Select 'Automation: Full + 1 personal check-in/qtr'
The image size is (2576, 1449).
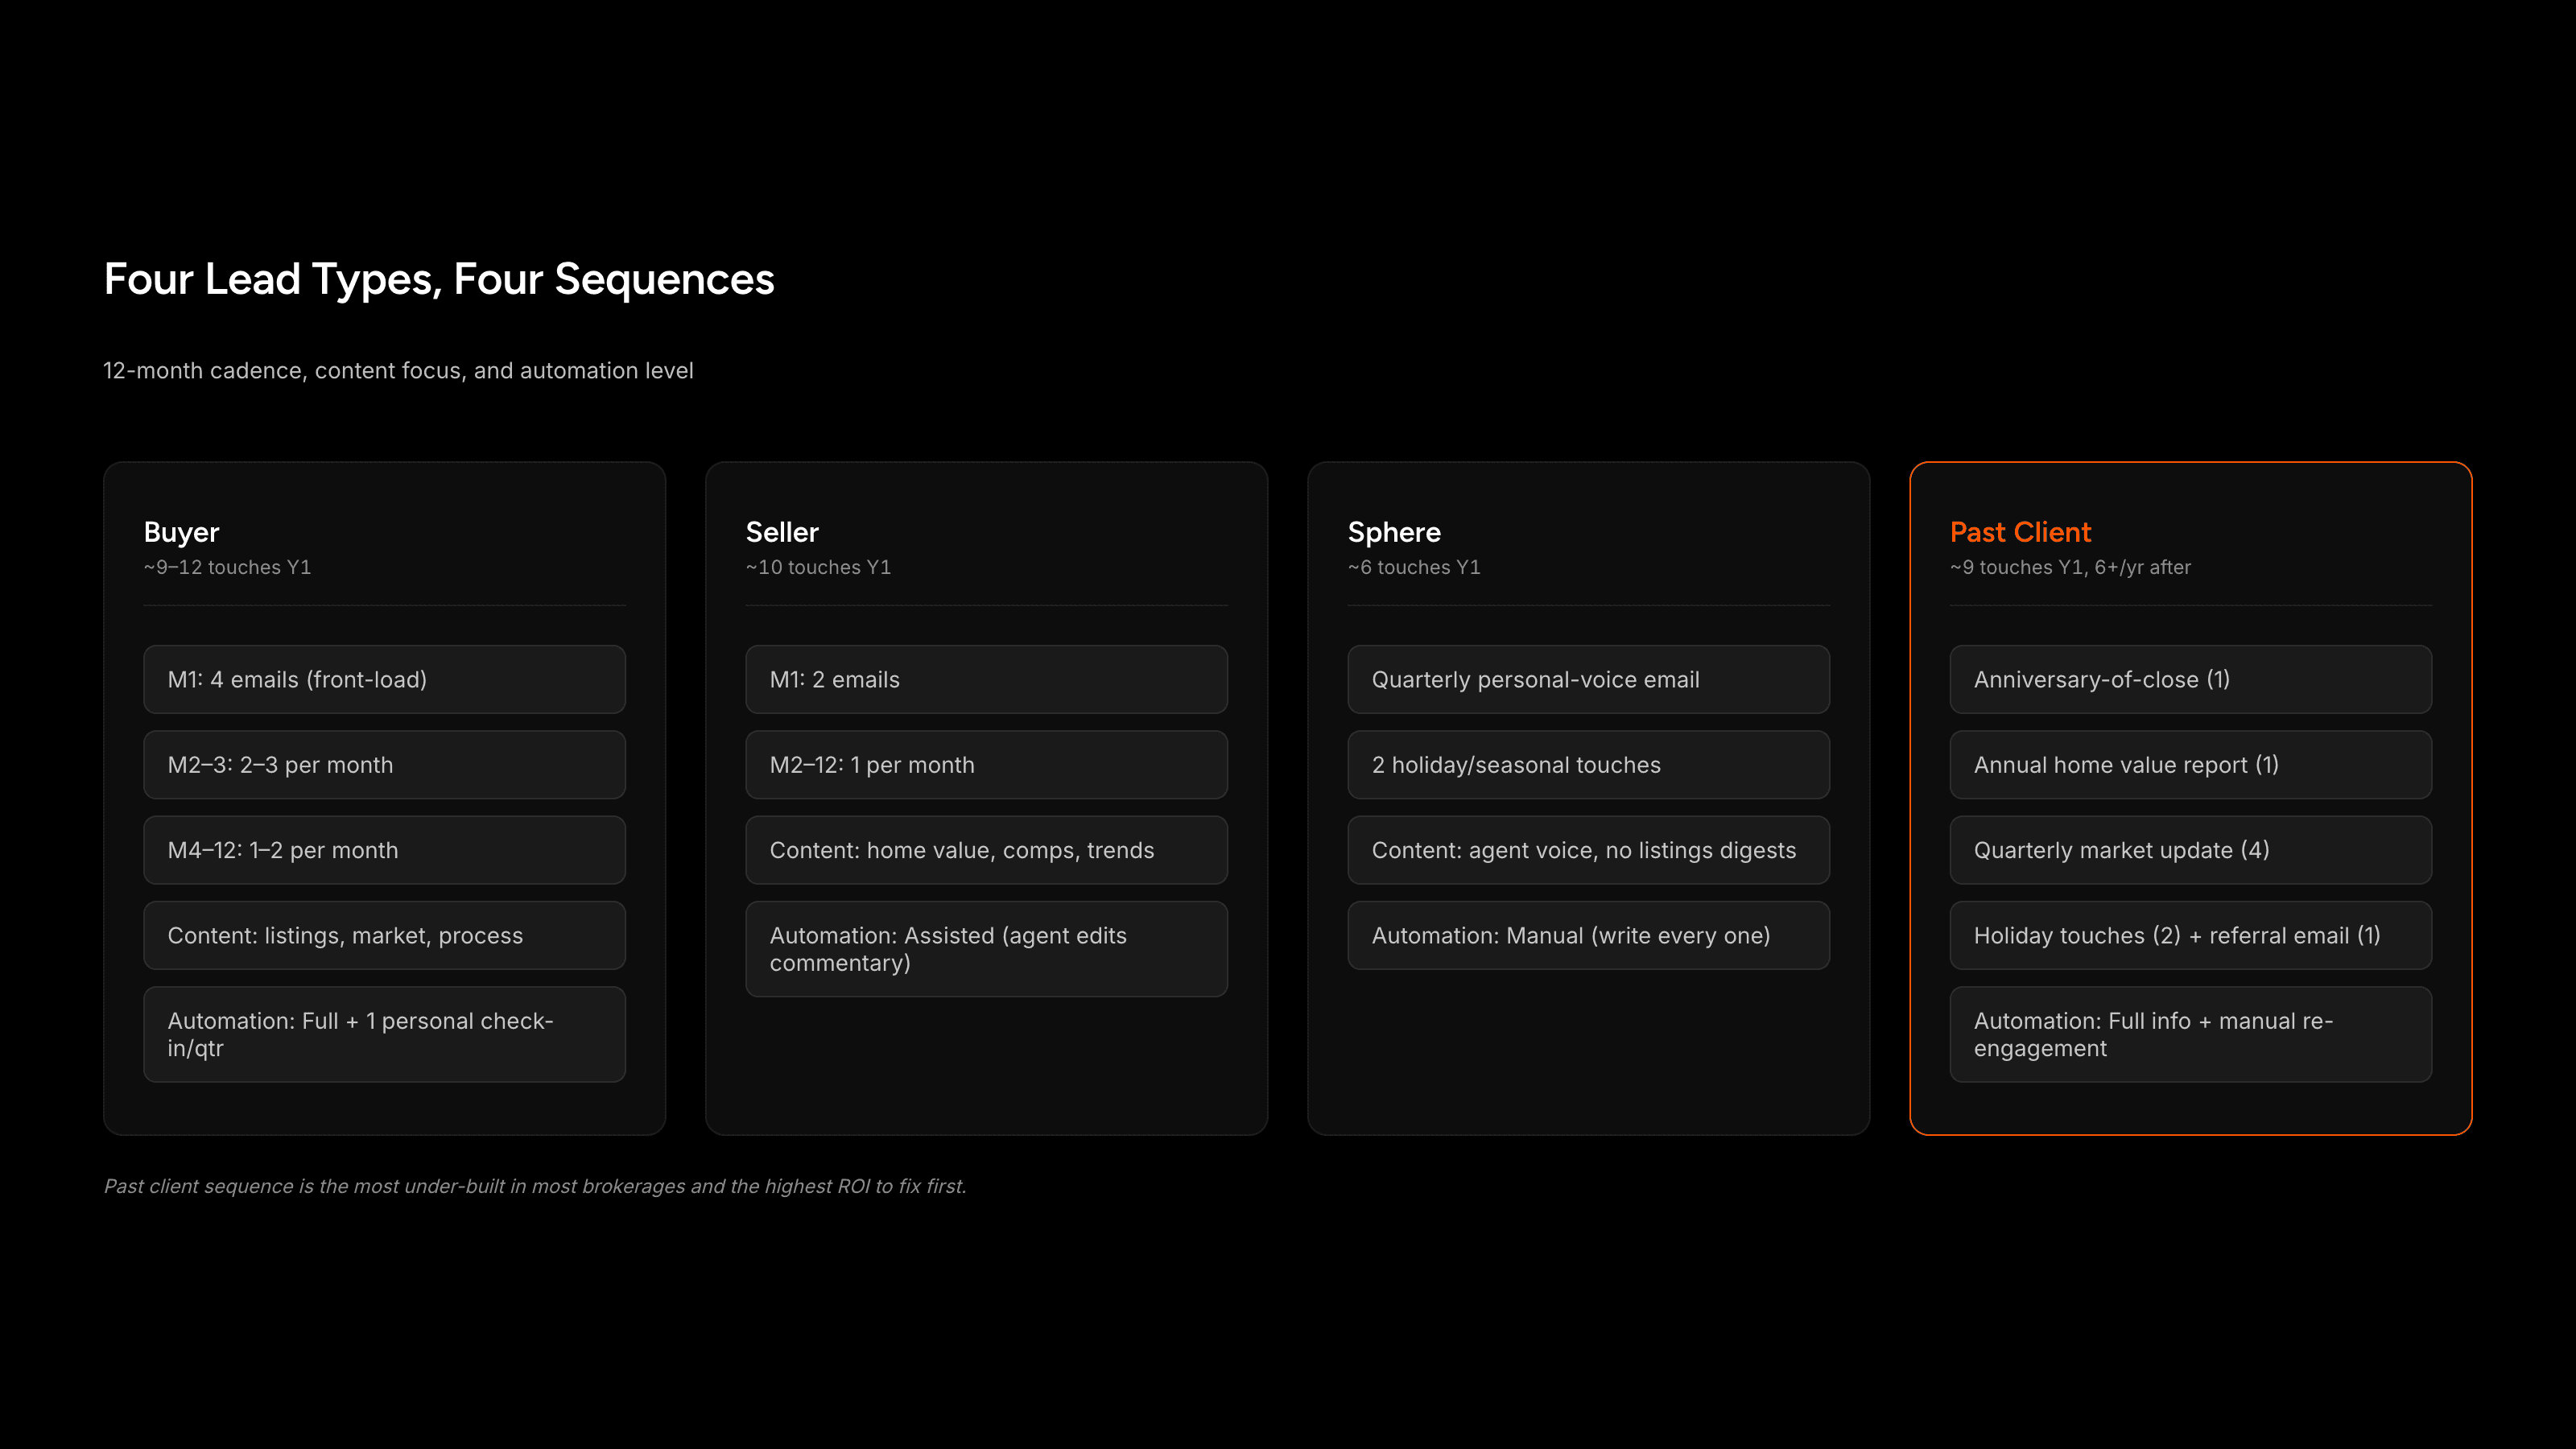(385, 1034)
